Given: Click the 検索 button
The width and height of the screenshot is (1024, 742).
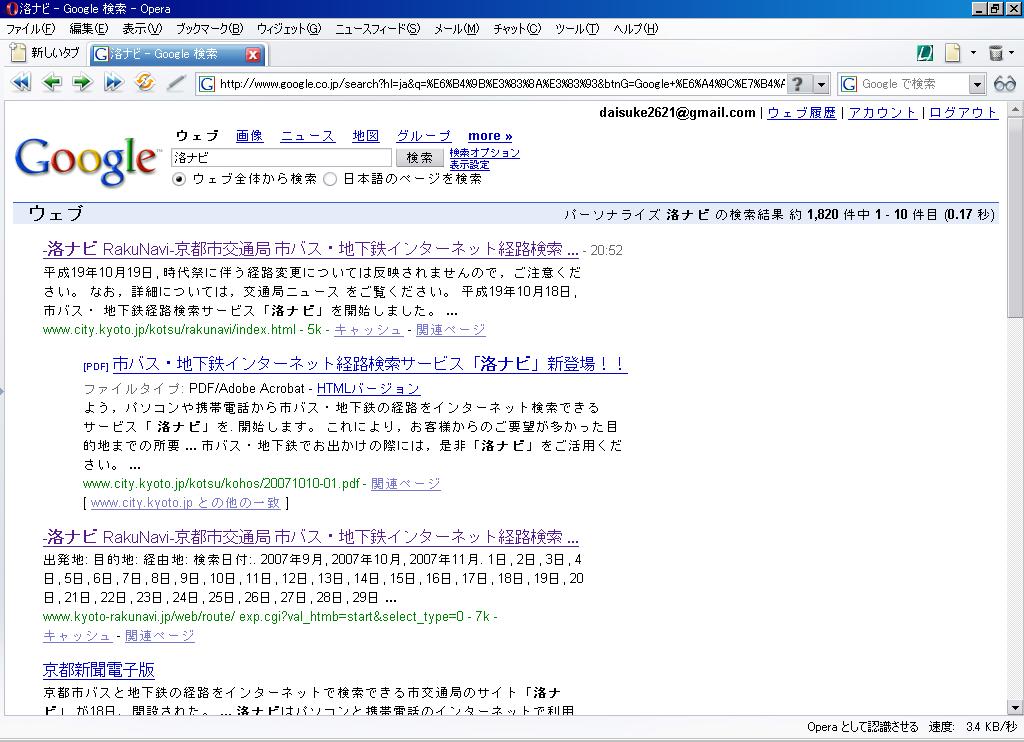Looking at the screenshot, I should point(419,157).
